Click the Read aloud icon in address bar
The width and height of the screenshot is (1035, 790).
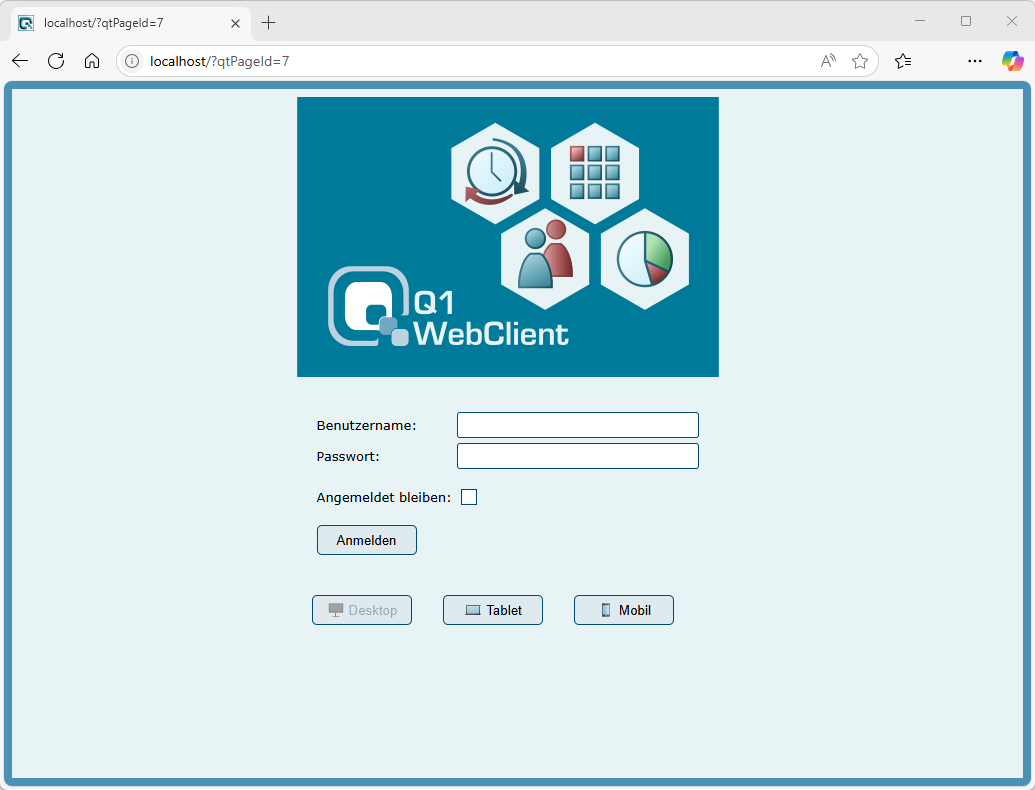pos(828,61)
